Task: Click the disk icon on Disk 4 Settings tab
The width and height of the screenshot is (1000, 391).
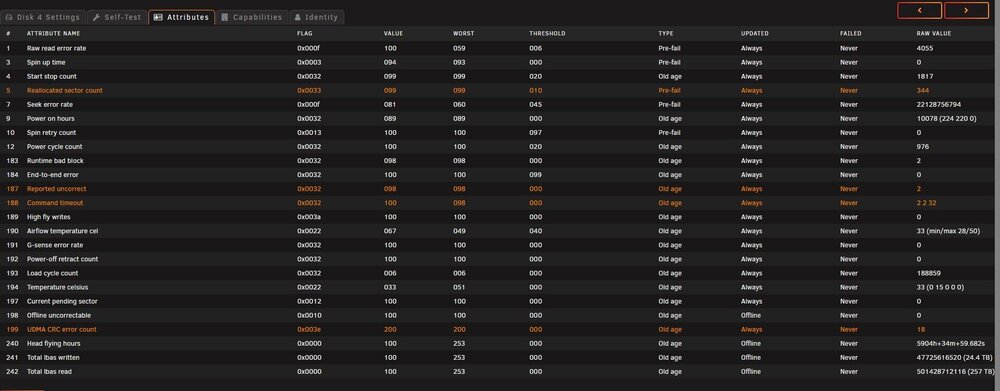Action: [10, 17]
